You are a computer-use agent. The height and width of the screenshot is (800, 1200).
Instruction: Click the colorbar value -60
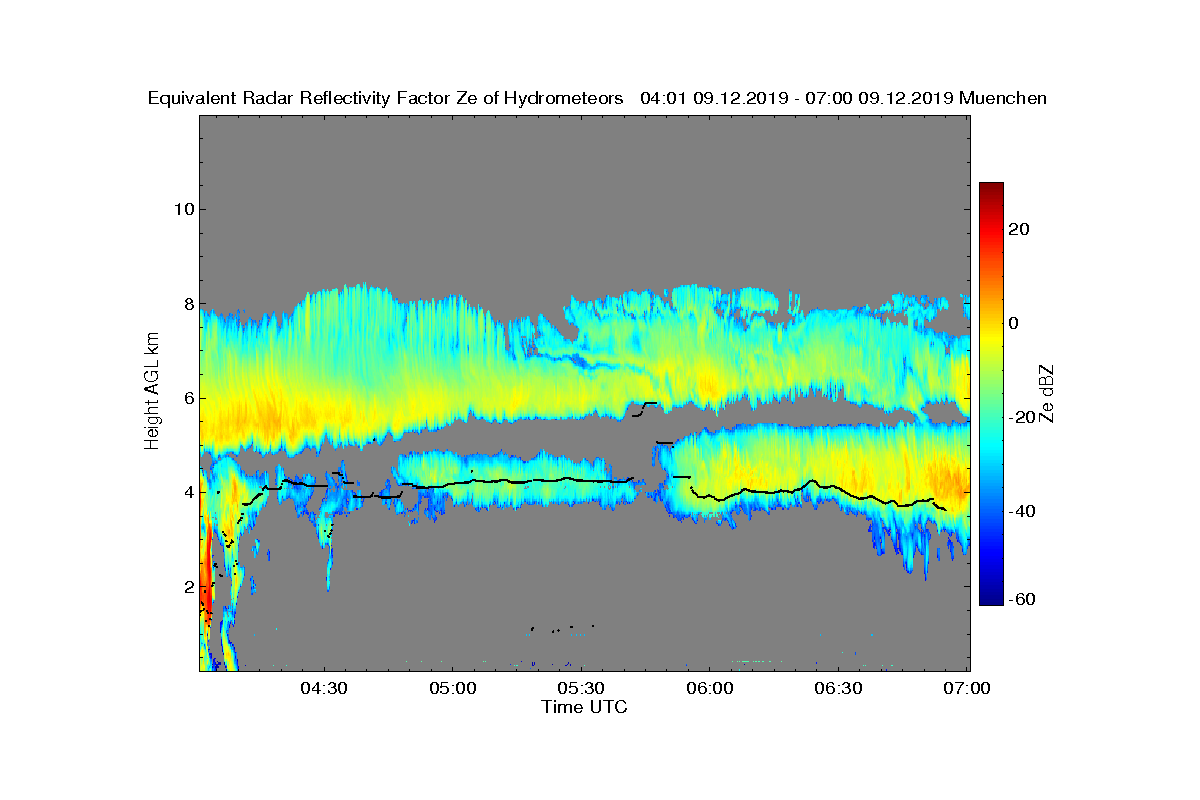(1023, 599)
